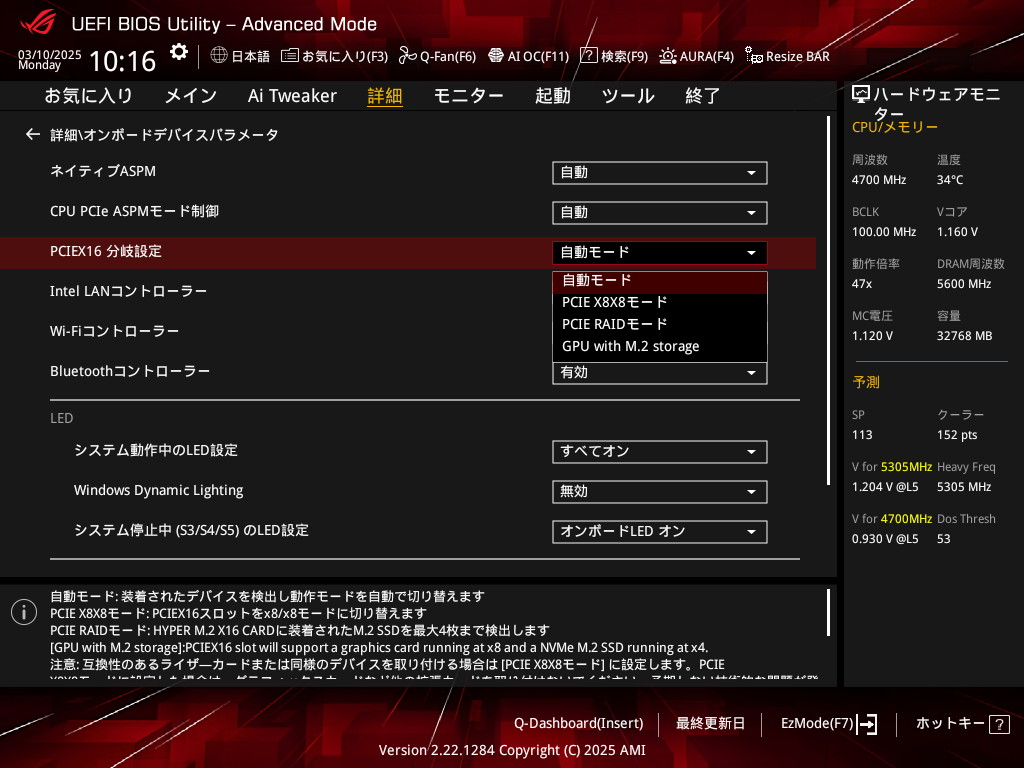
Task: Select PCIE RAIDモード option
Action: pos(660,325)
